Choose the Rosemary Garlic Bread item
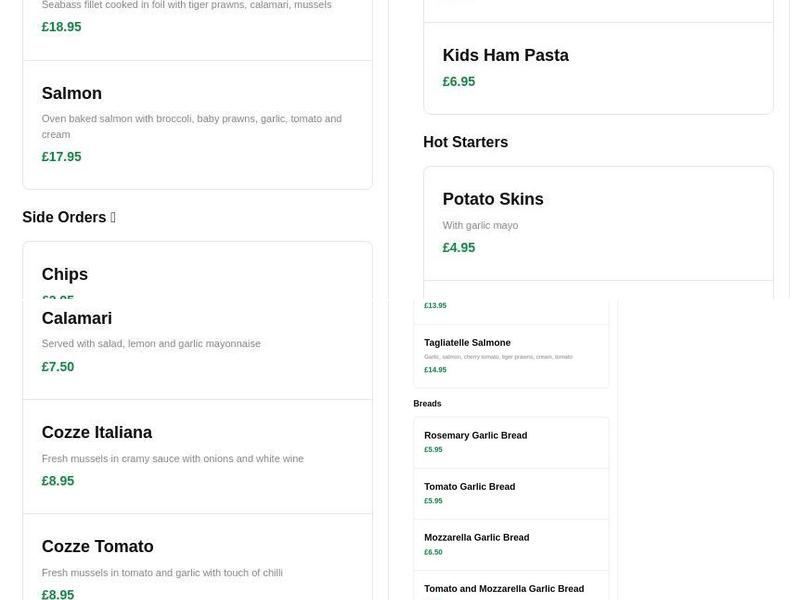Image resolution: width=800 pixels, height=600 pixels. [511, 442]
